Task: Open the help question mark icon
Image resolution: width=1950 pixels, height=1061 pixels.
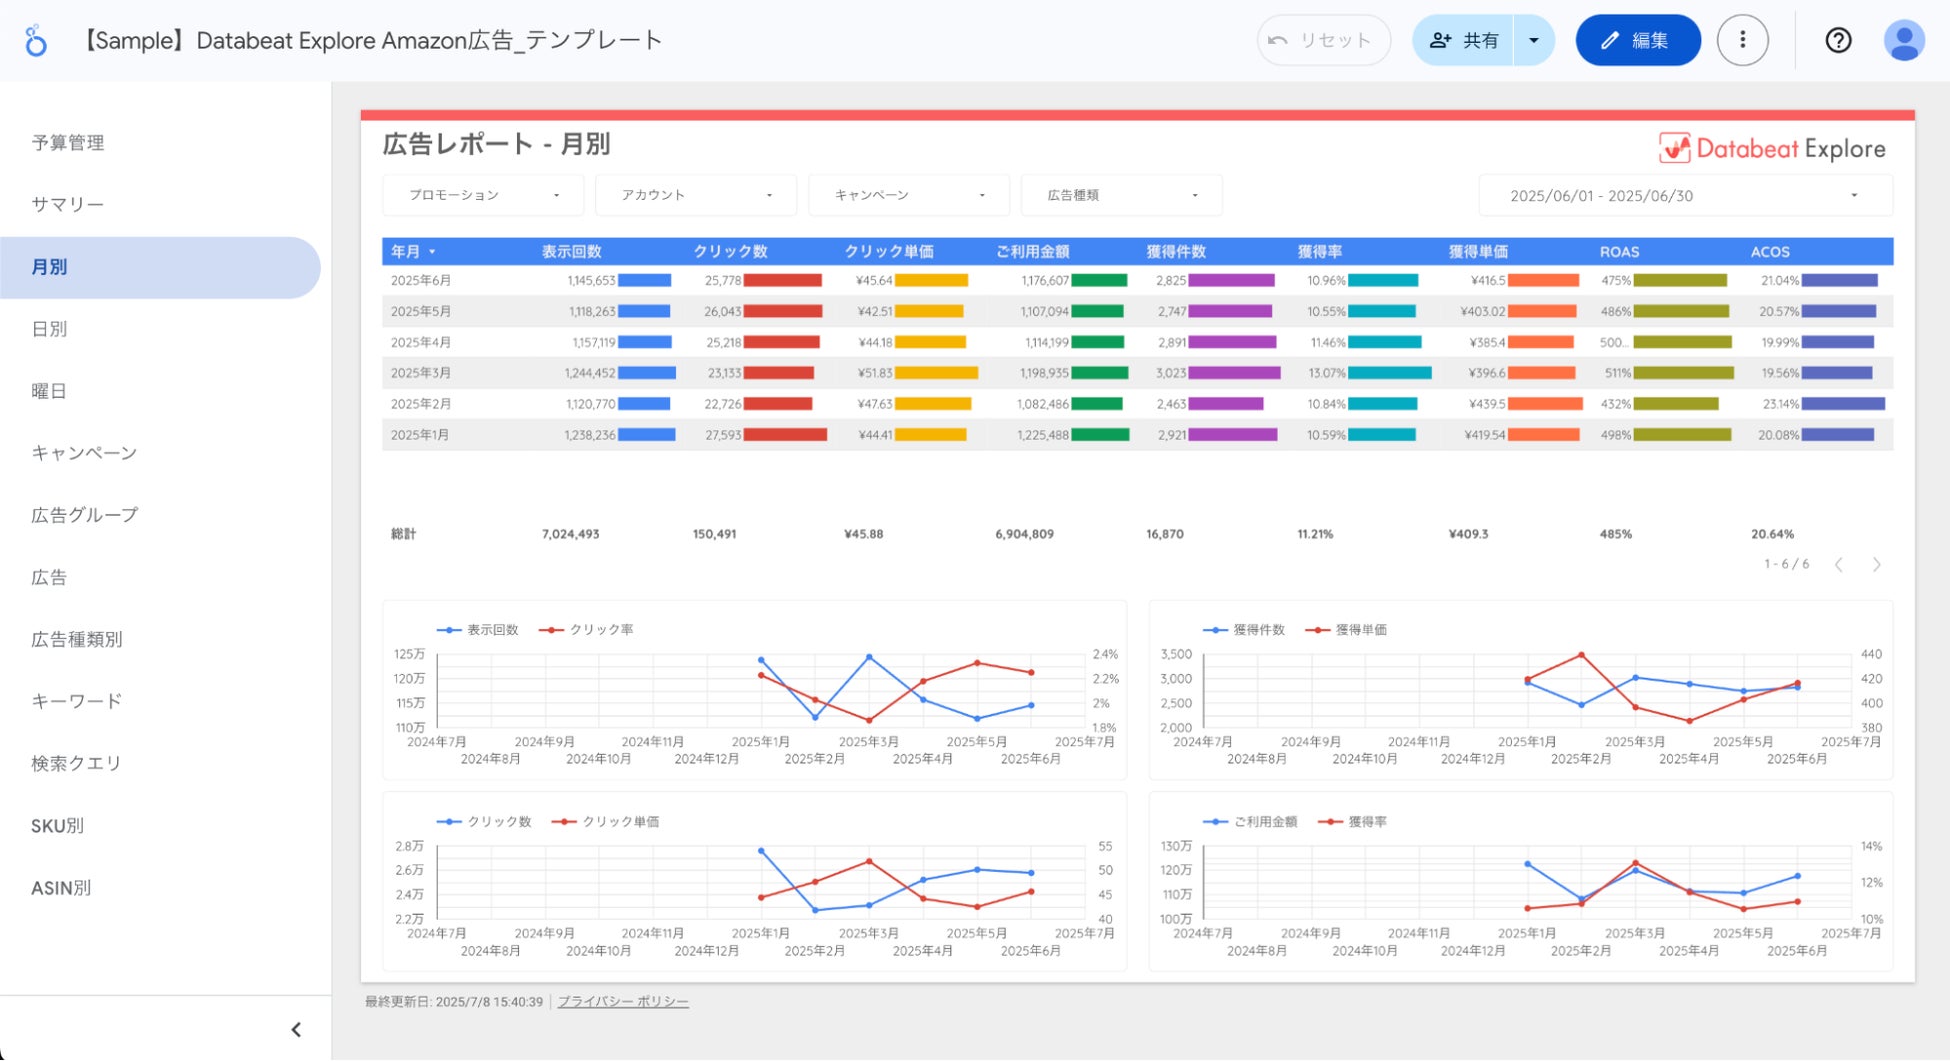Action: (x=1838, y=40)
